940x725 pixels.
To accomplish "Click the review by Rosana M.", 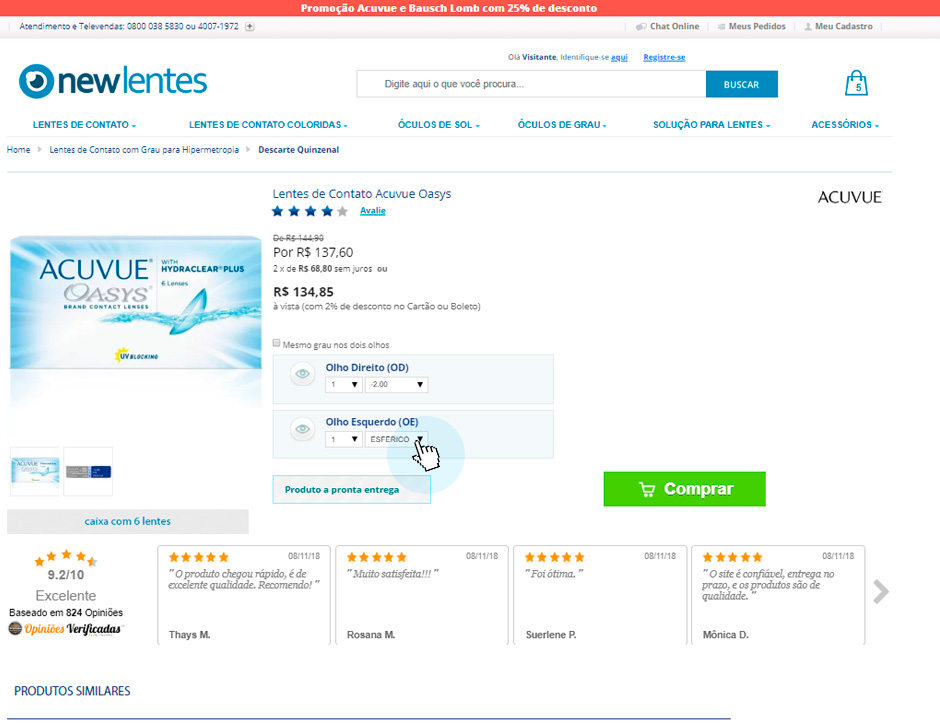I will pyautogui.click(x=422, y=595).
